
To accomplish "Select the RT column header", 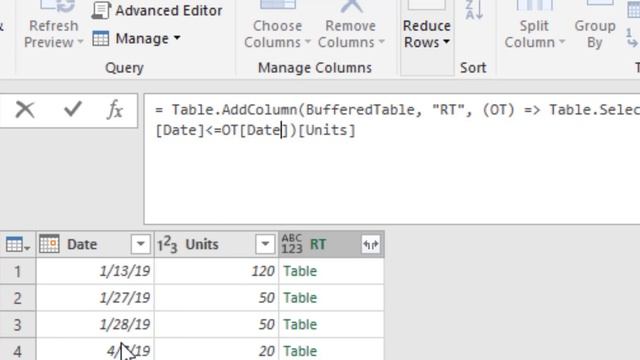I will click(x=331, y=244).
